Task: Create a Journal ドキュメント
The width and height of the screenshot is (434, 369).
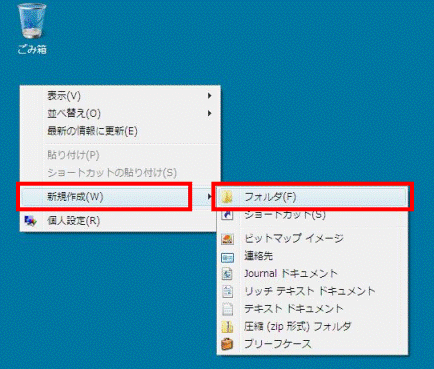Action: [x=312, y=274]
